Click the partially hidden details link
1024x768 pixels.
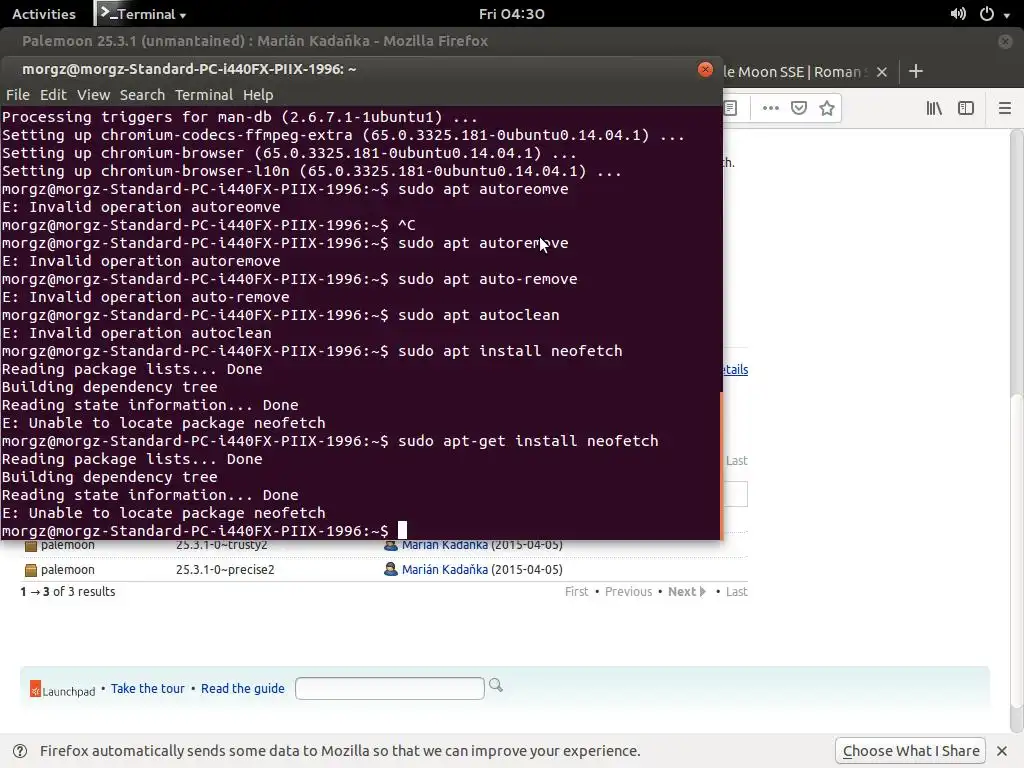[x=735, y=370]
